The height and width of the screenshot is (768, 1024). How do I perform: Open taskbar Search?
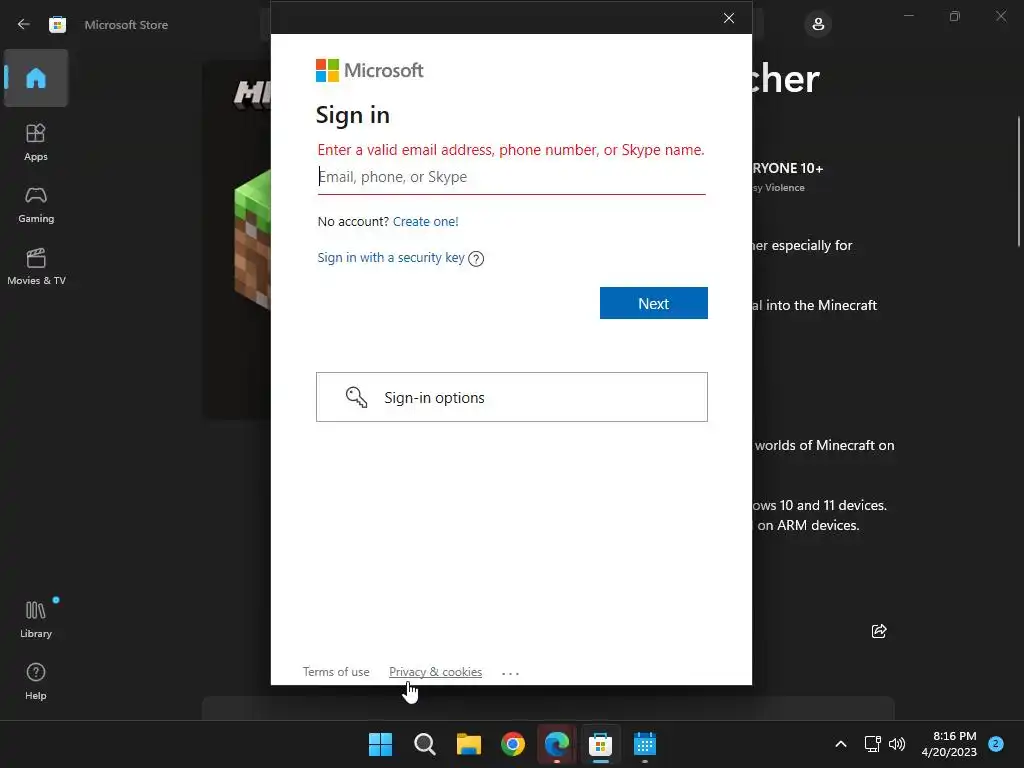click(424, 744)
